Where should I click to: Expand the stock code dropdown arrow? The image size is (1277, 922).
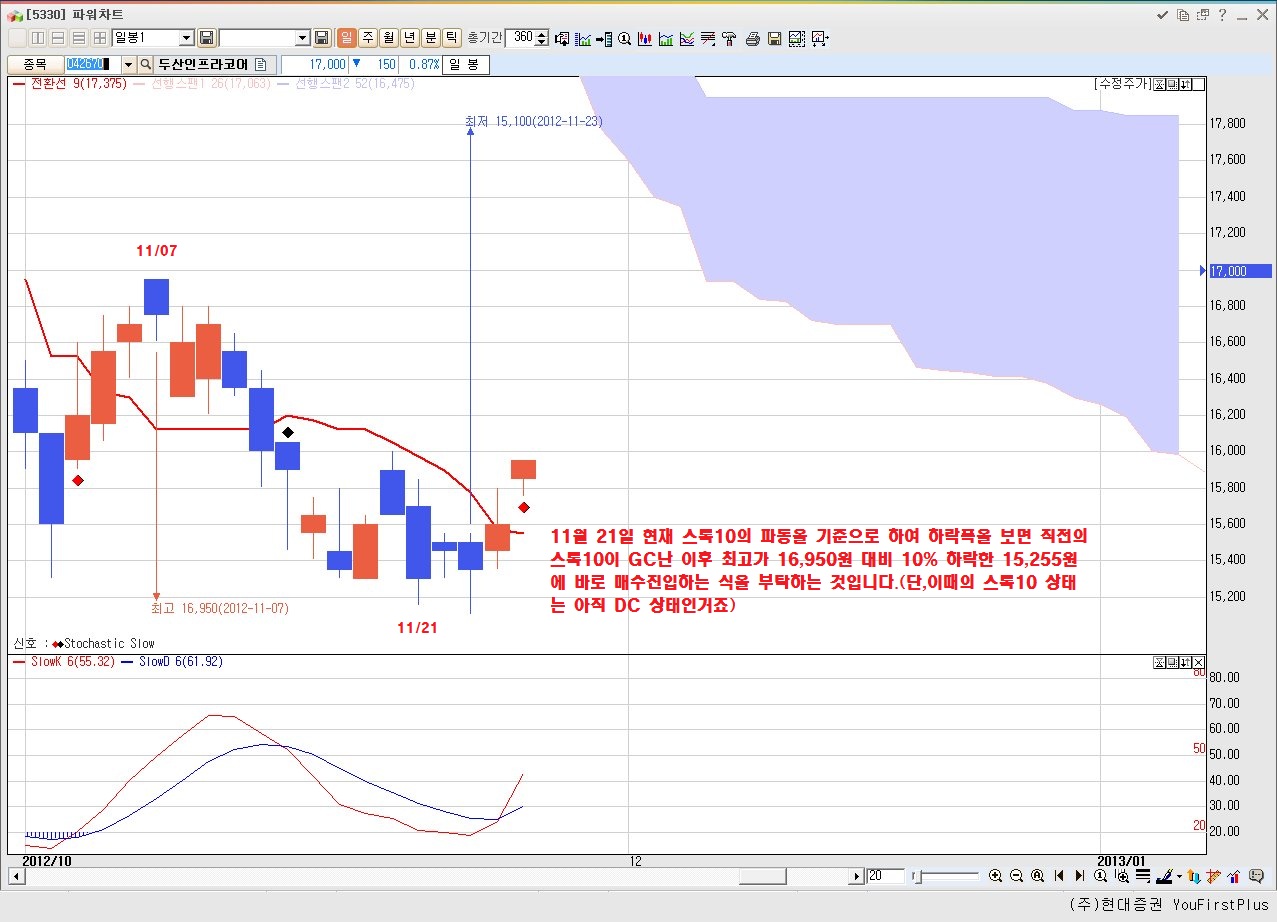click(128, 64)
